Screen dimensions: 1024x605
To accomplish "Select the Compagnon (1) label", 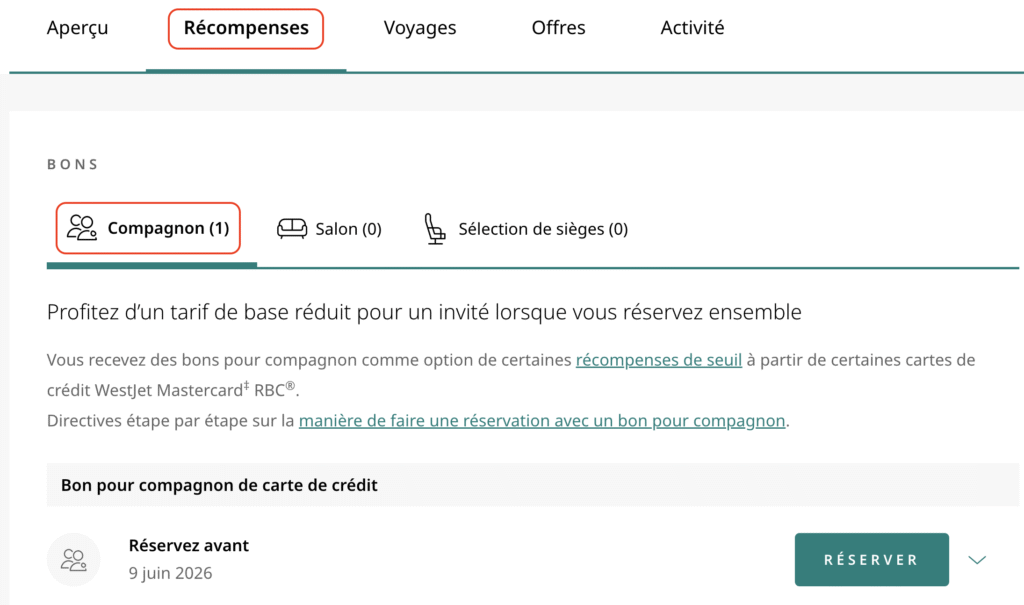I will tap(169, 228).
